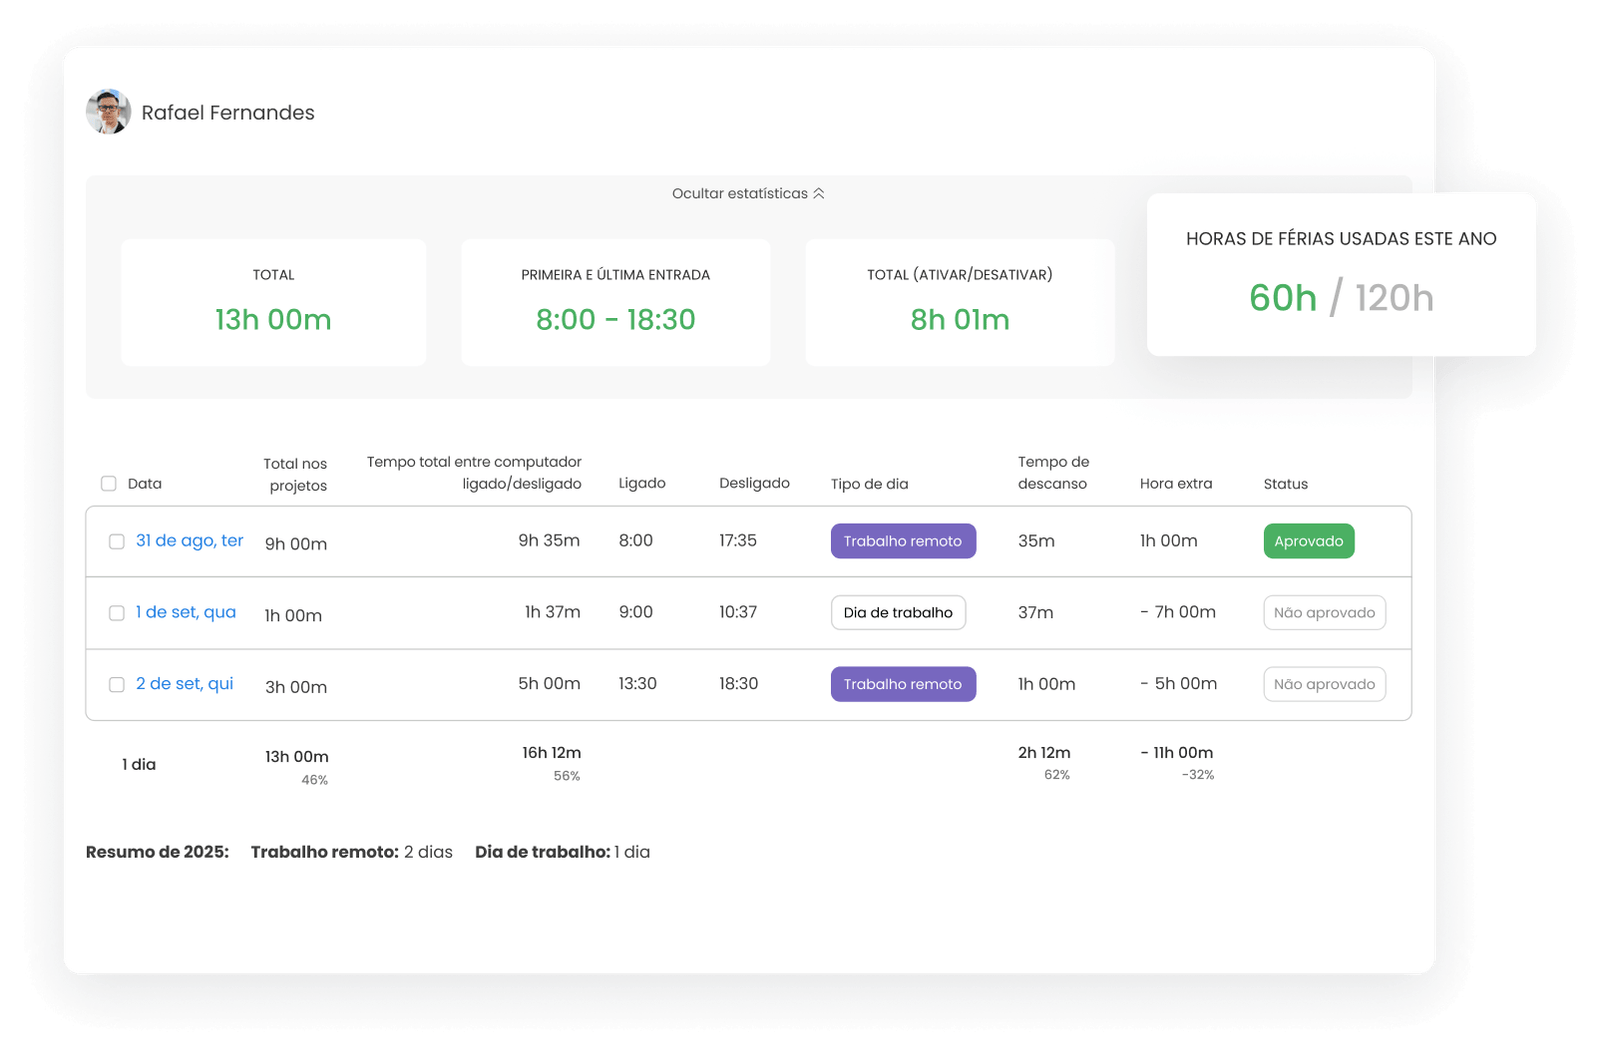The height and width of the screenshot is (1053, 1600).
Task: Click 'Ocultar estatísticas' text toggle
Action: point(739,193)
